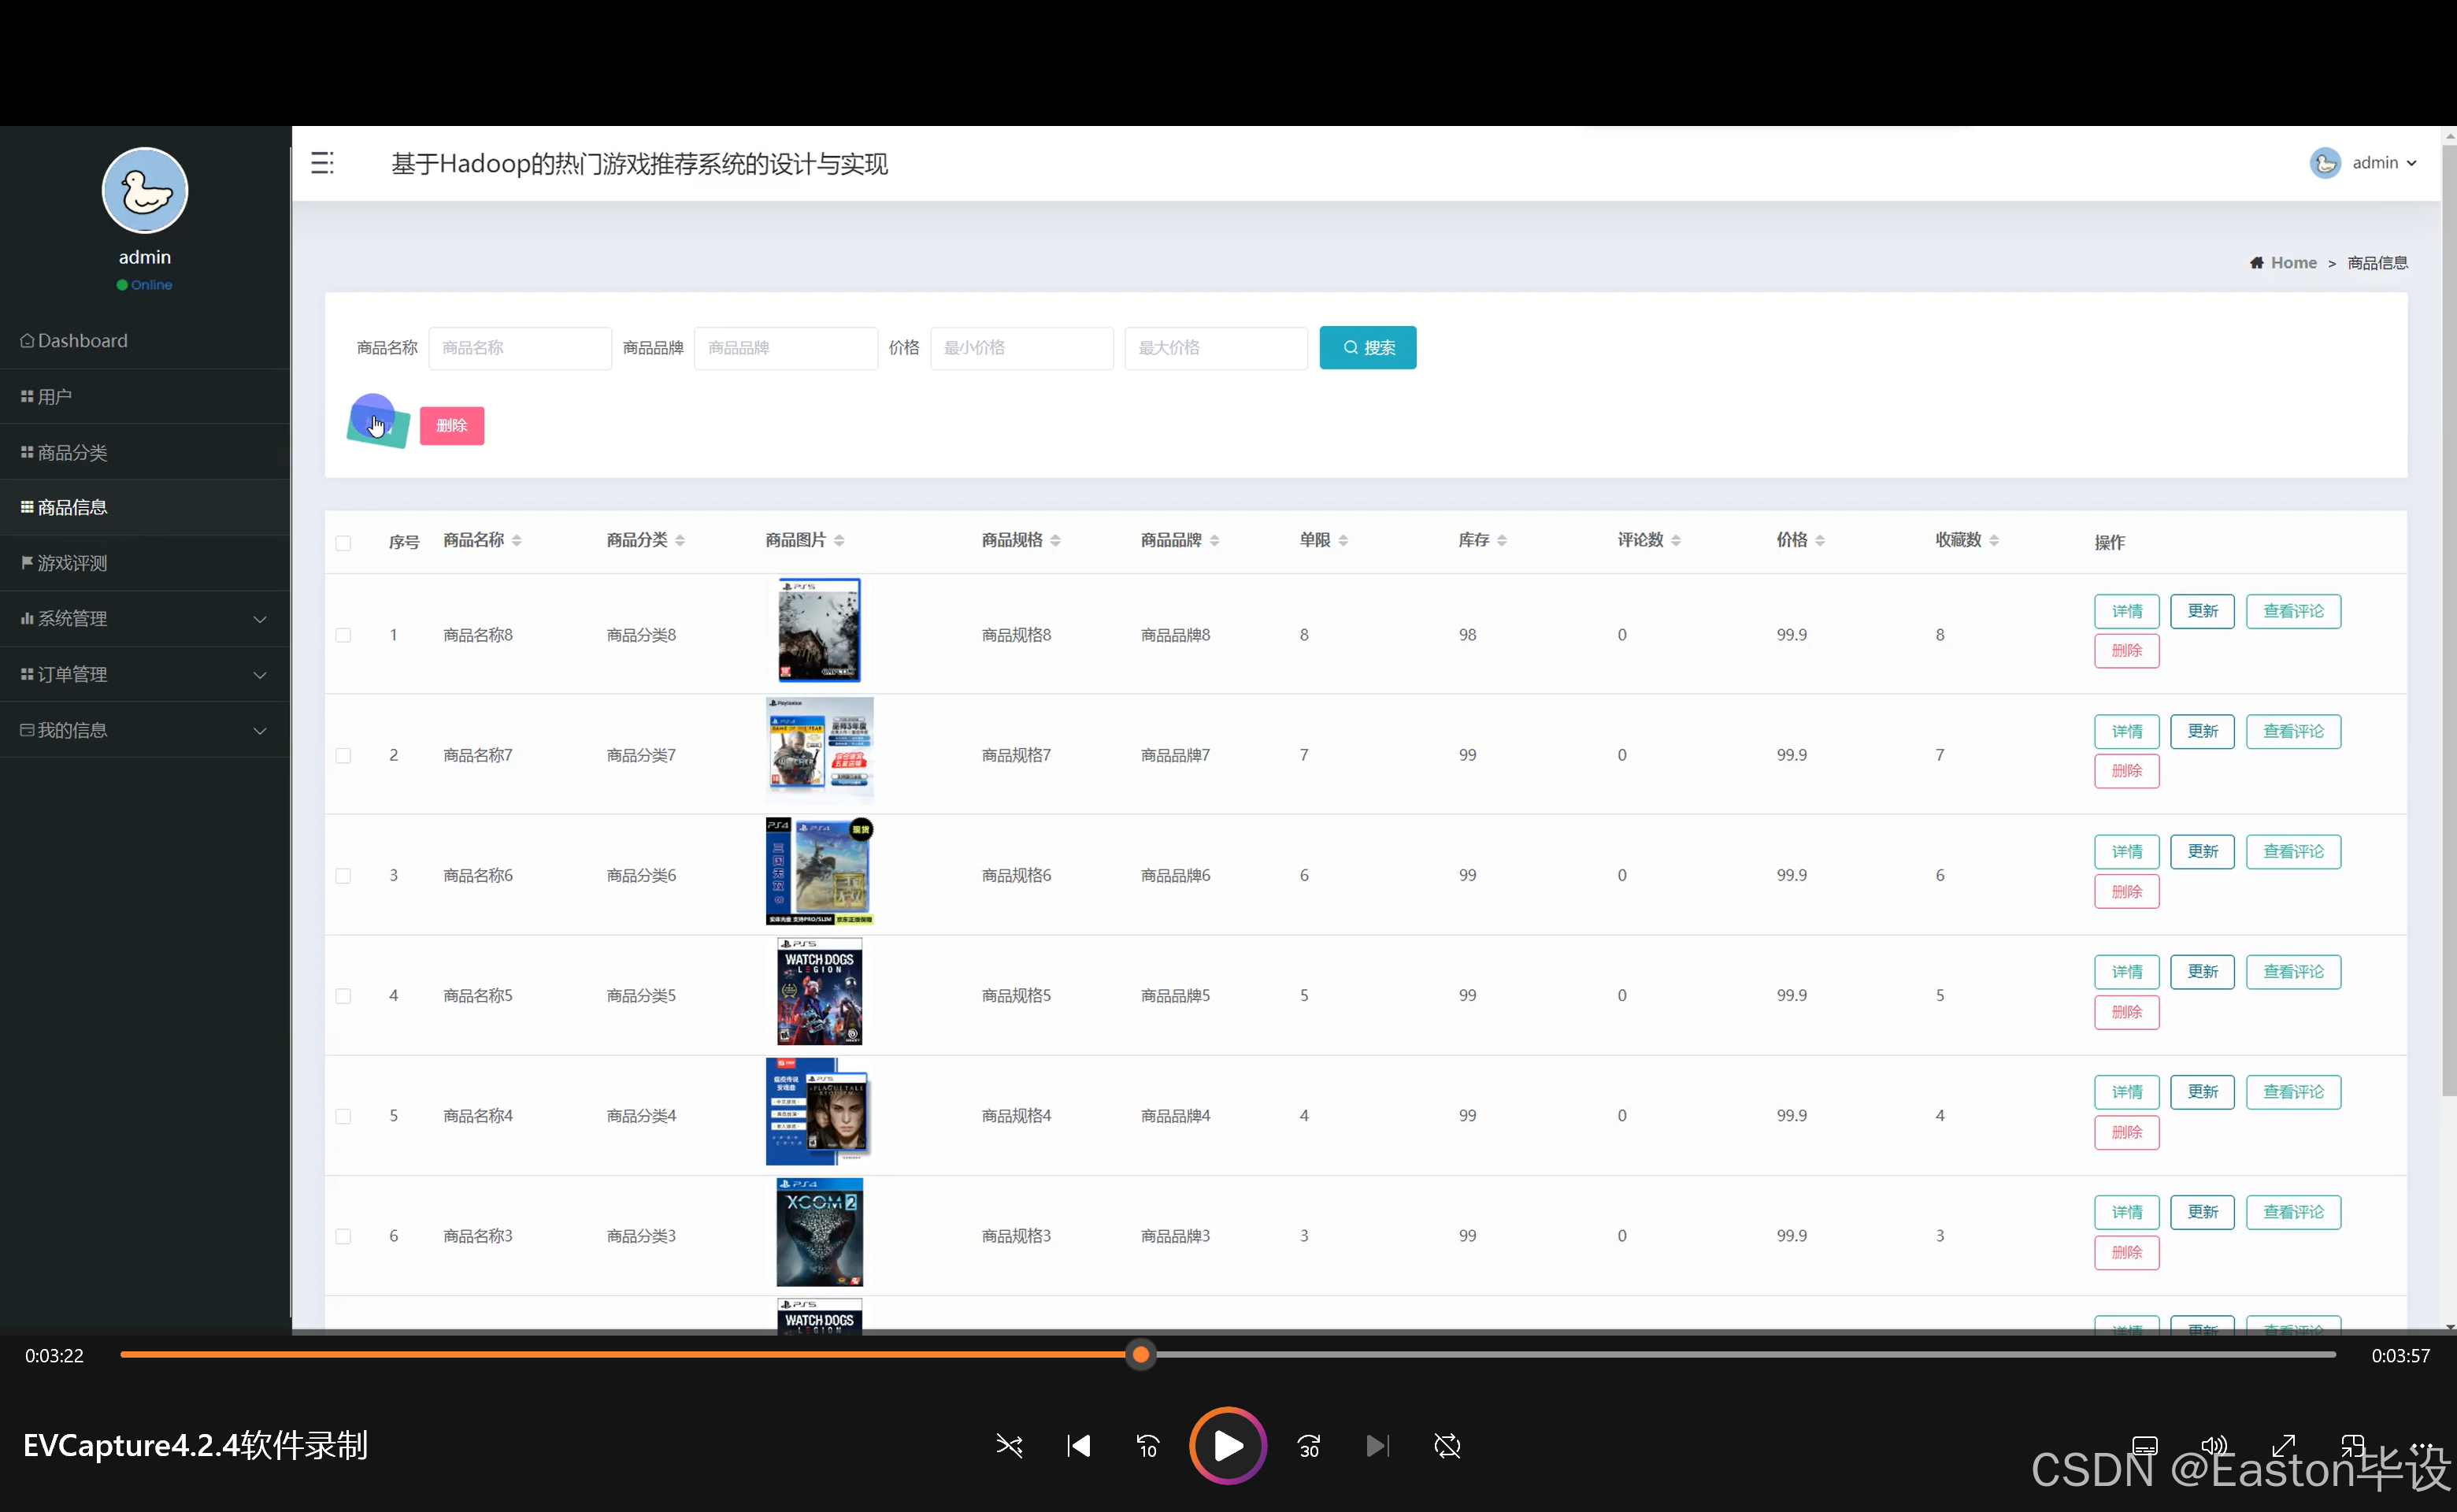Open the subtitles captions option
The height and width of the screenshot is (1512, 2457).
click(x=2144, y=1446)
